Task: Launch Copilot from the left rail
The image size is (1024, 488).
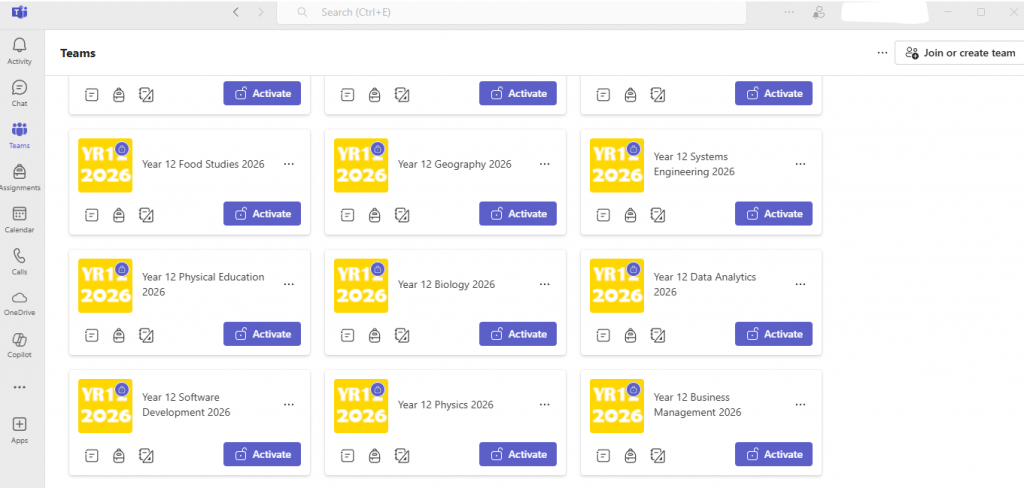Action: point(19,344)
